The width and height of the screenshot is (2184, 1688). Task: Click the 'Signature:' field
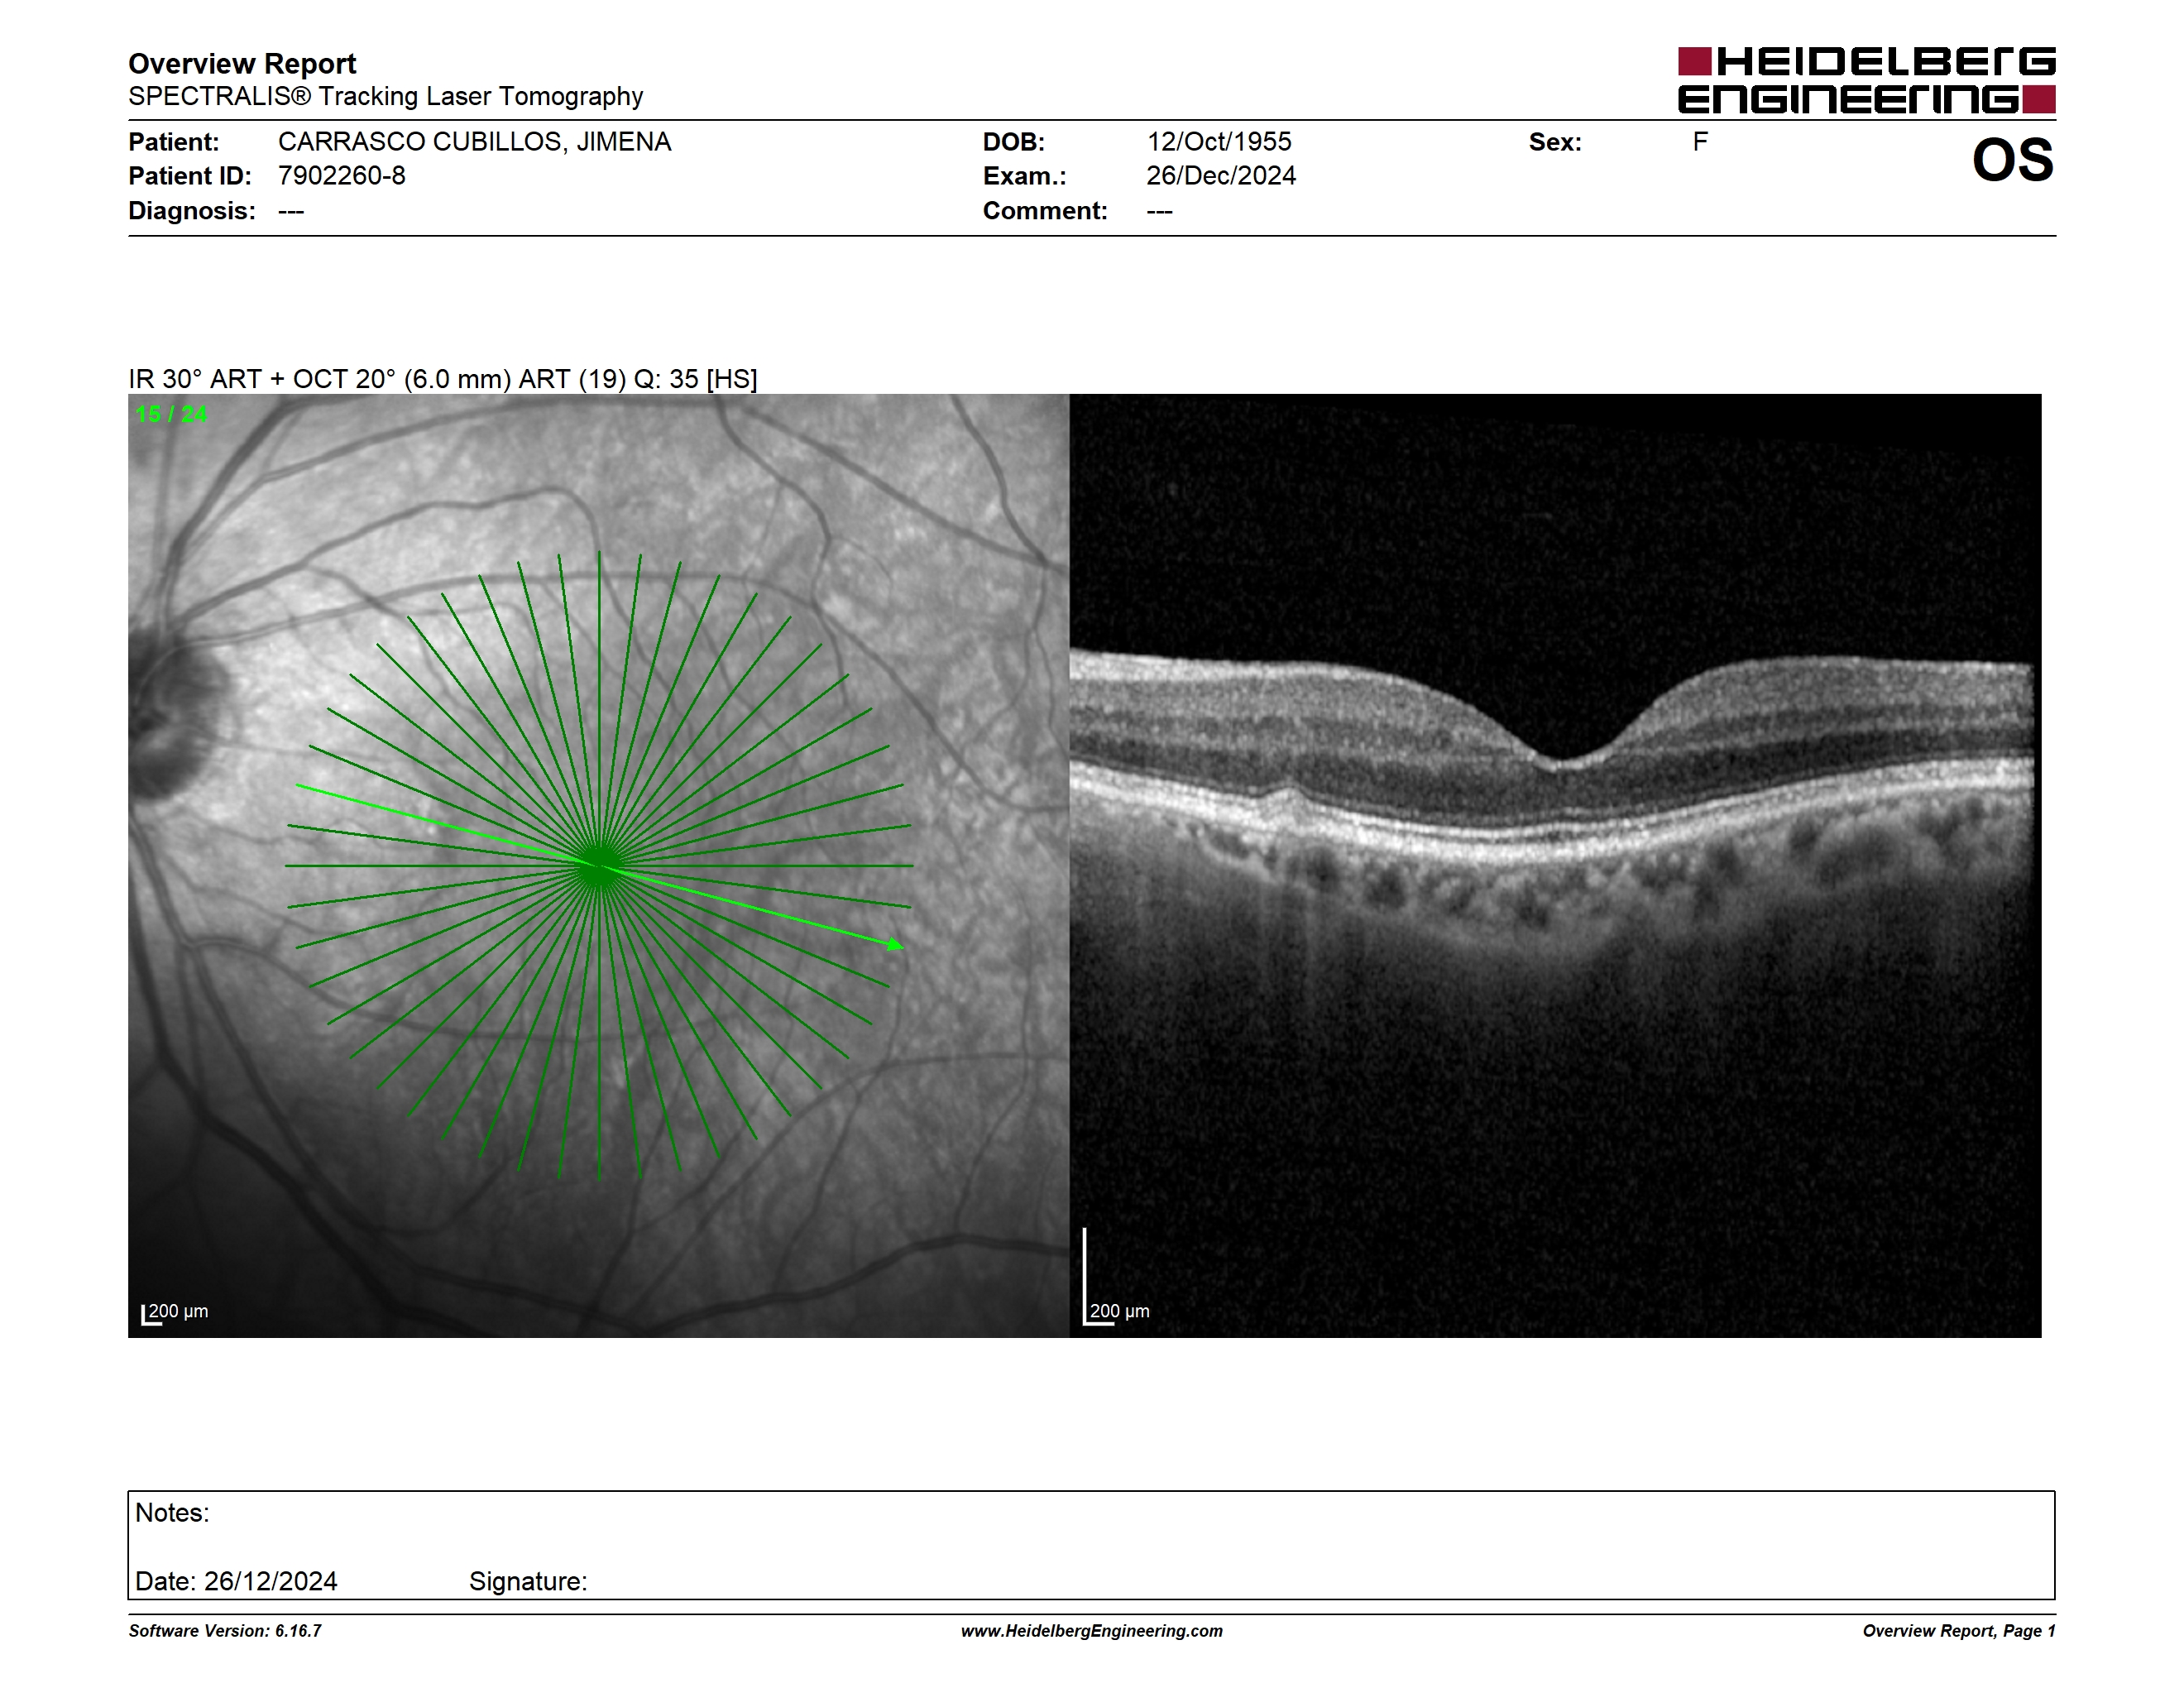coord(528,1581)
